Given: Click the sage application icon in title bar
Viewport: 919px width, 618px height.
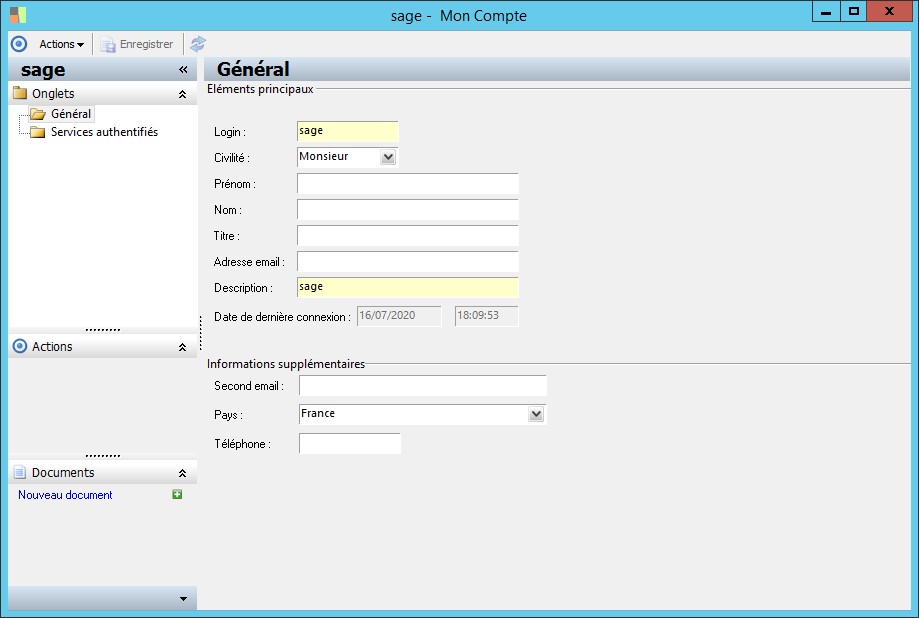Looking at the screenshot, I should pyautogui.click(x=18, y=15).
